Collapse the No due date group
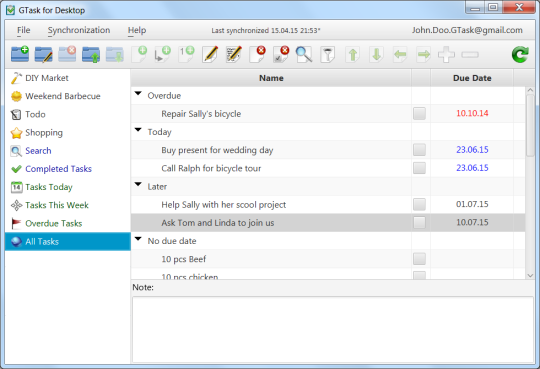This screenshot has height=369, width=540. pos(138,239)
